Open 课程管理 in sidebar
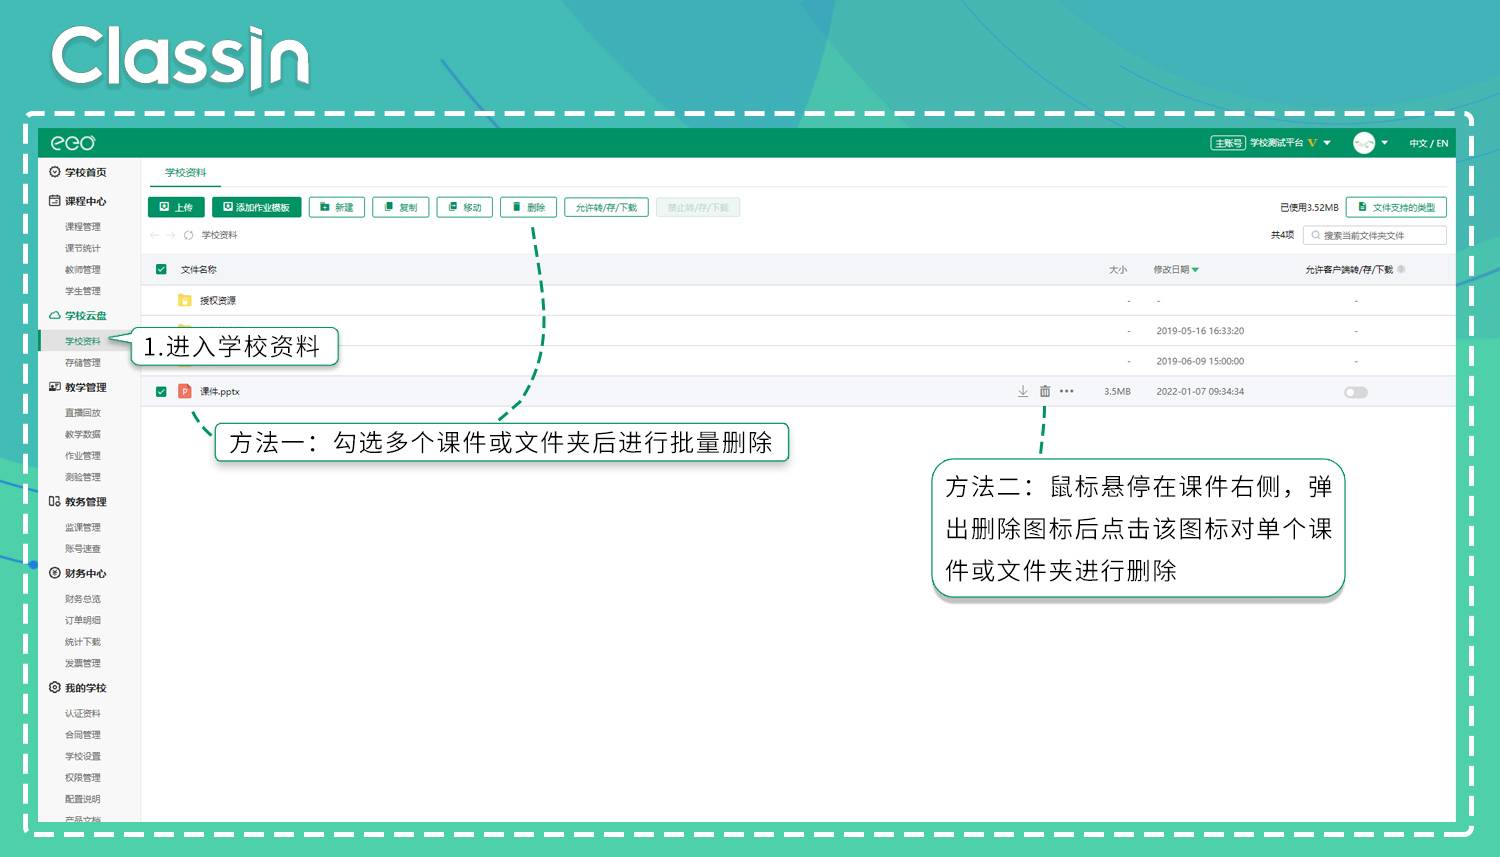 pos(83,227)
